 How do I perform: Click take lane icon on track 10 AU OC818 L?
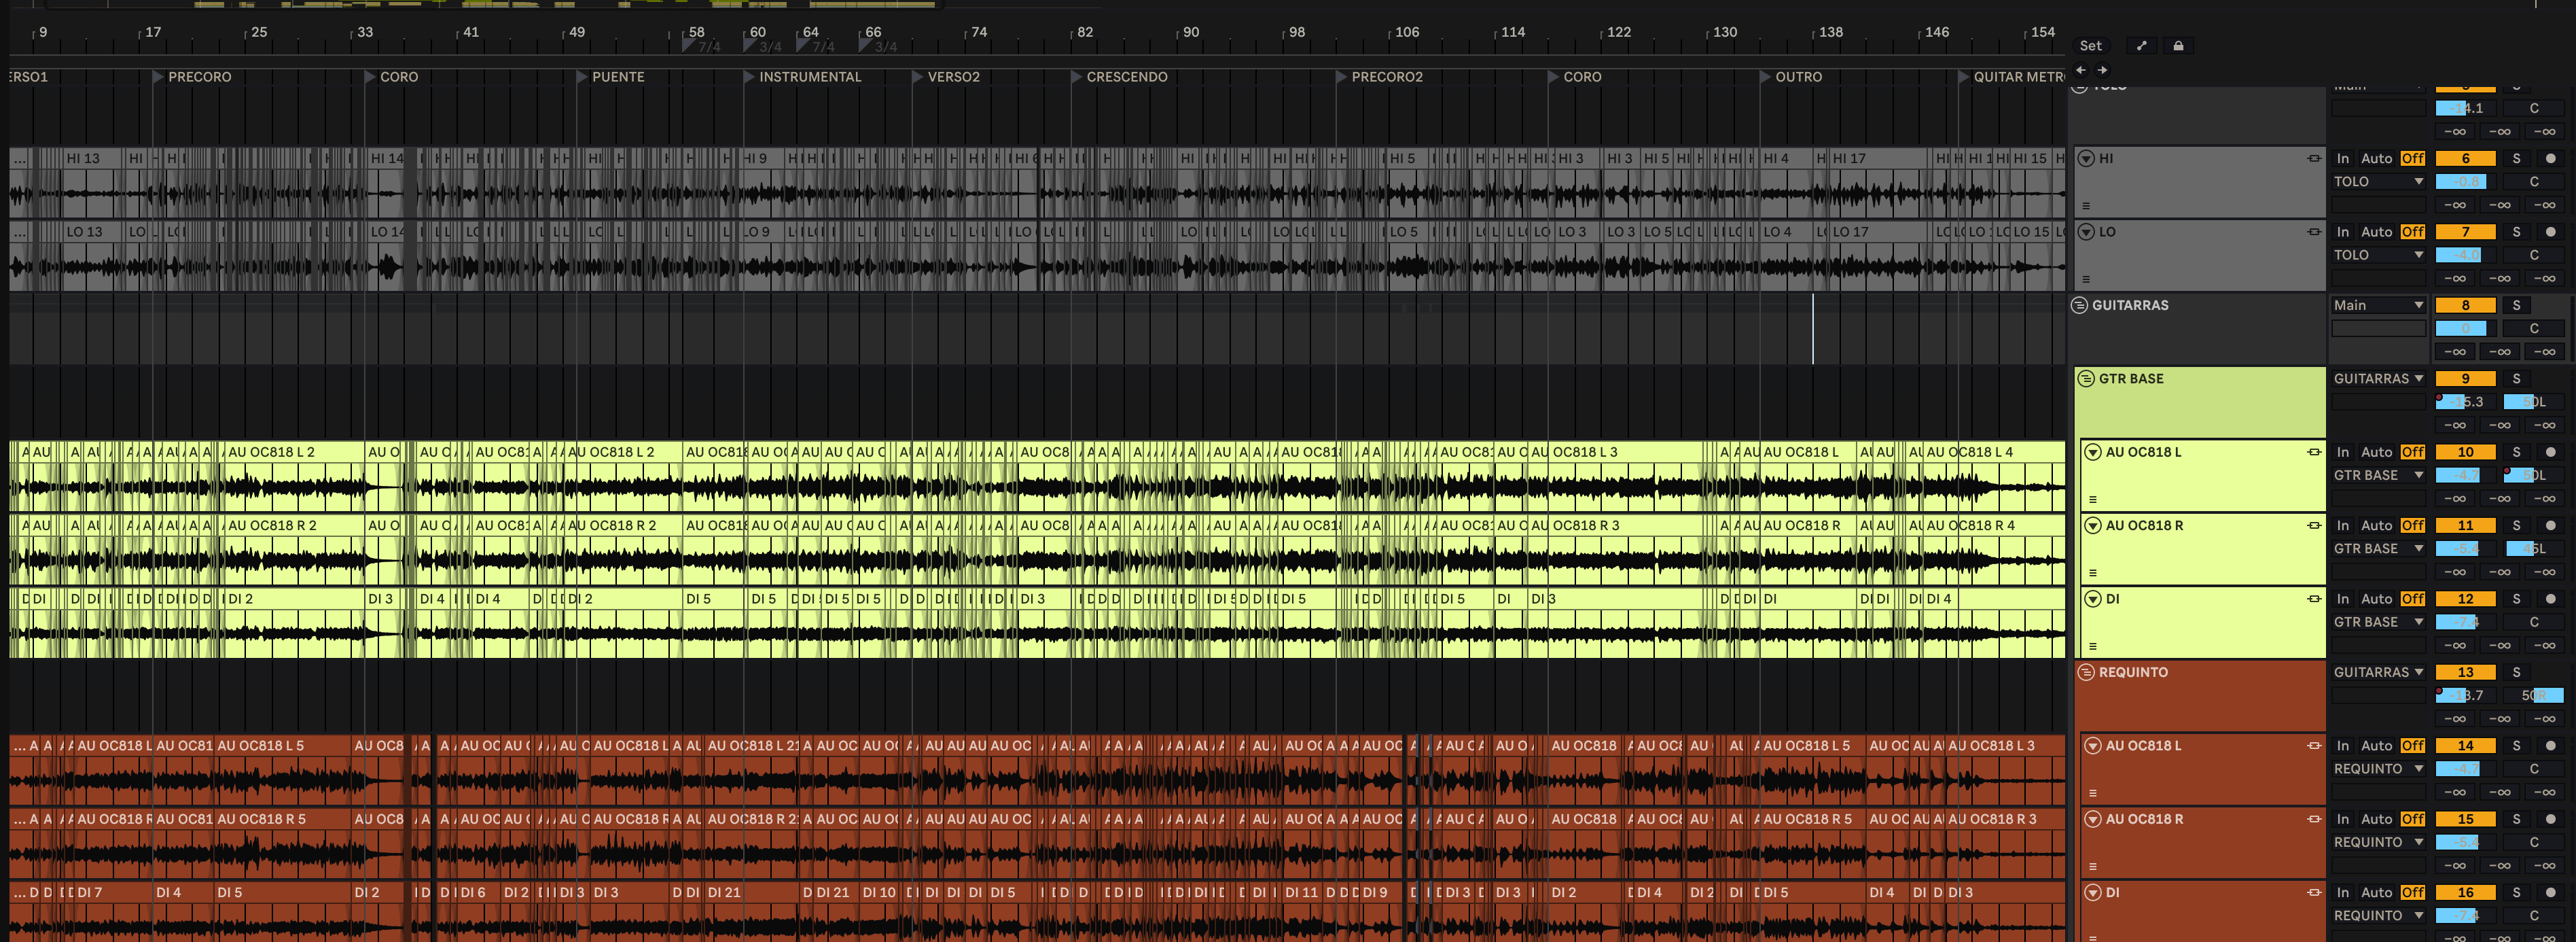pos(2314,452)
